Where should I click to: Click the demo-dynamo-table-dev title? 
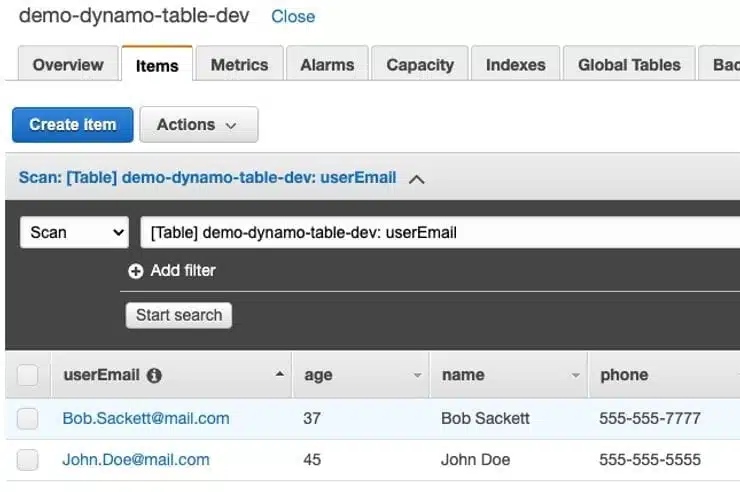pyautogui.click(x=134, y=16)
